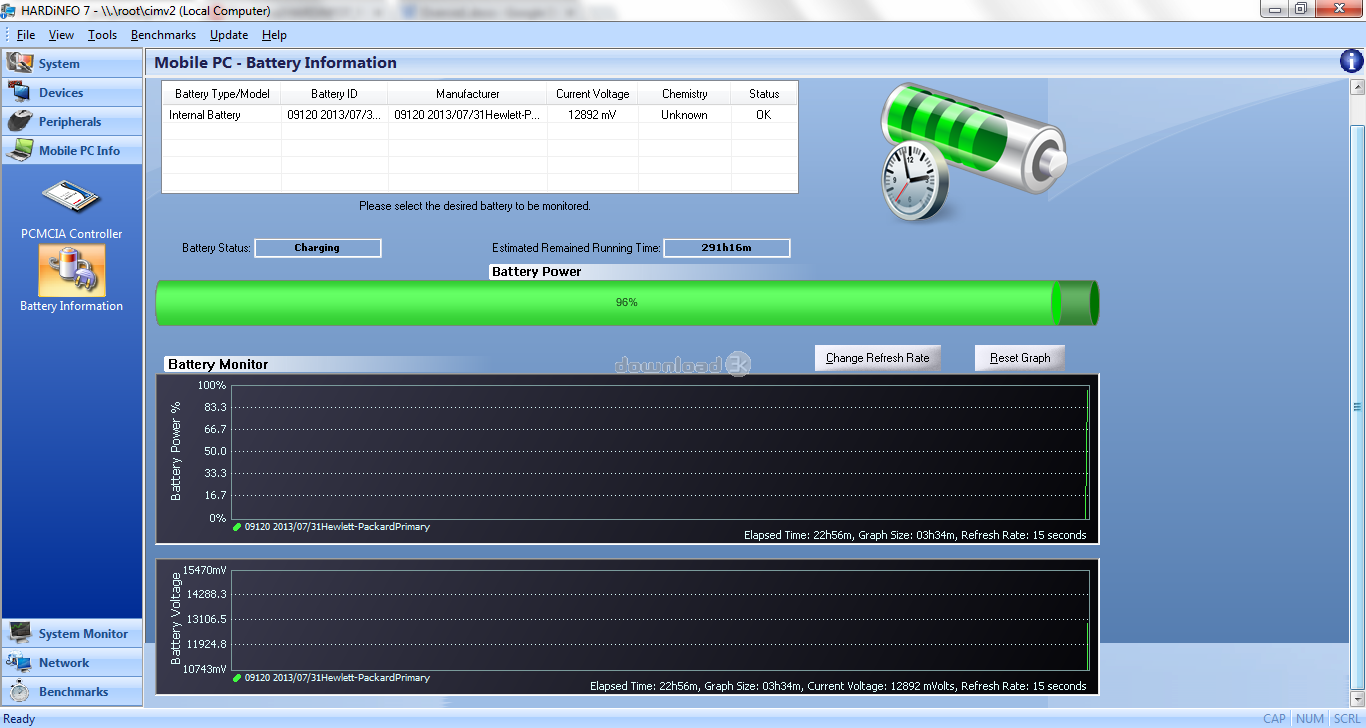Open the File menu
This screenshot has width=1366, height=728.
coord(26,35)
